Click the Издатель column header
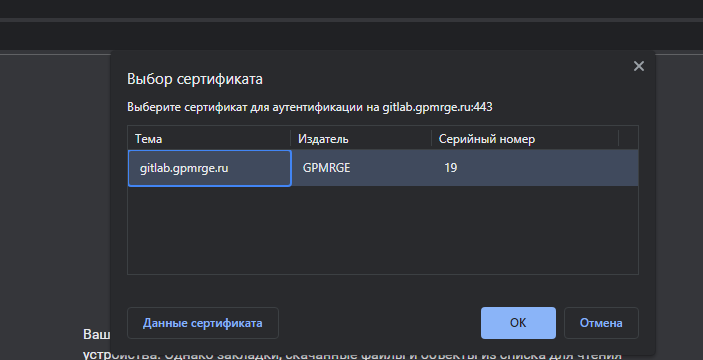The width and height of the screenshot is (703, 360). (361, 139)
